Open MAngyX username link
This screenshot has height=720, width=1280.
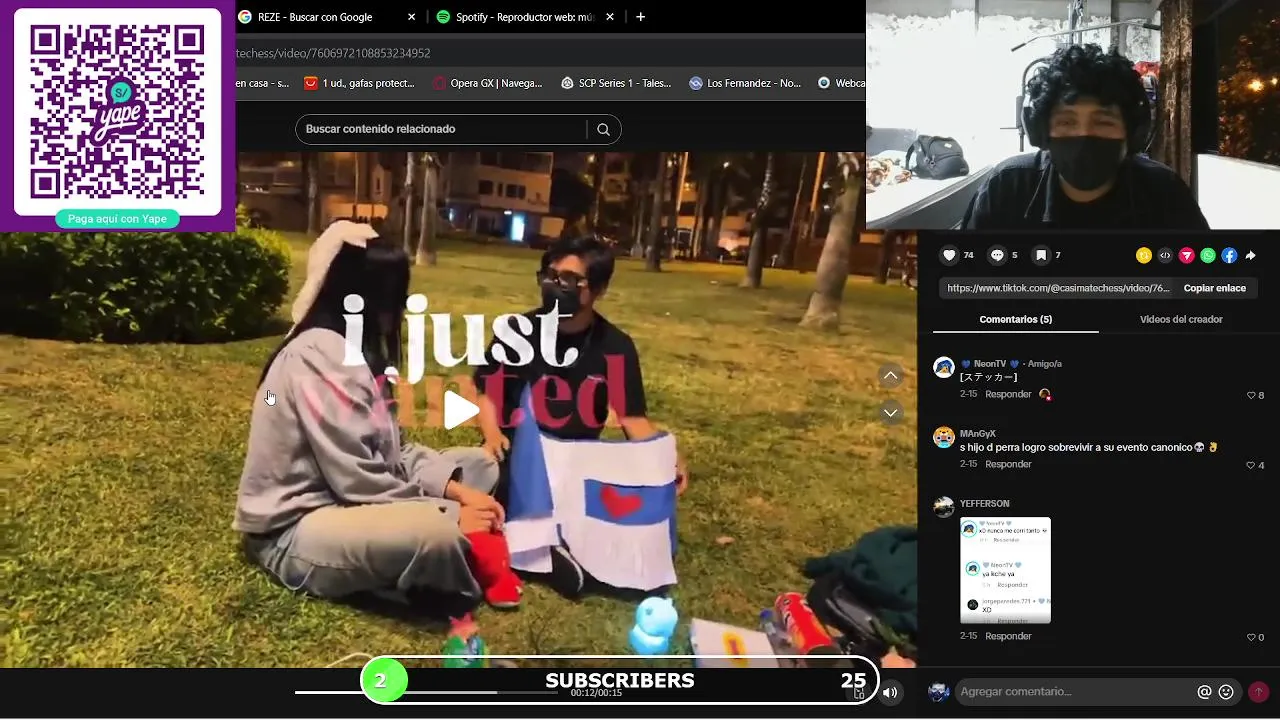[977, 434]
